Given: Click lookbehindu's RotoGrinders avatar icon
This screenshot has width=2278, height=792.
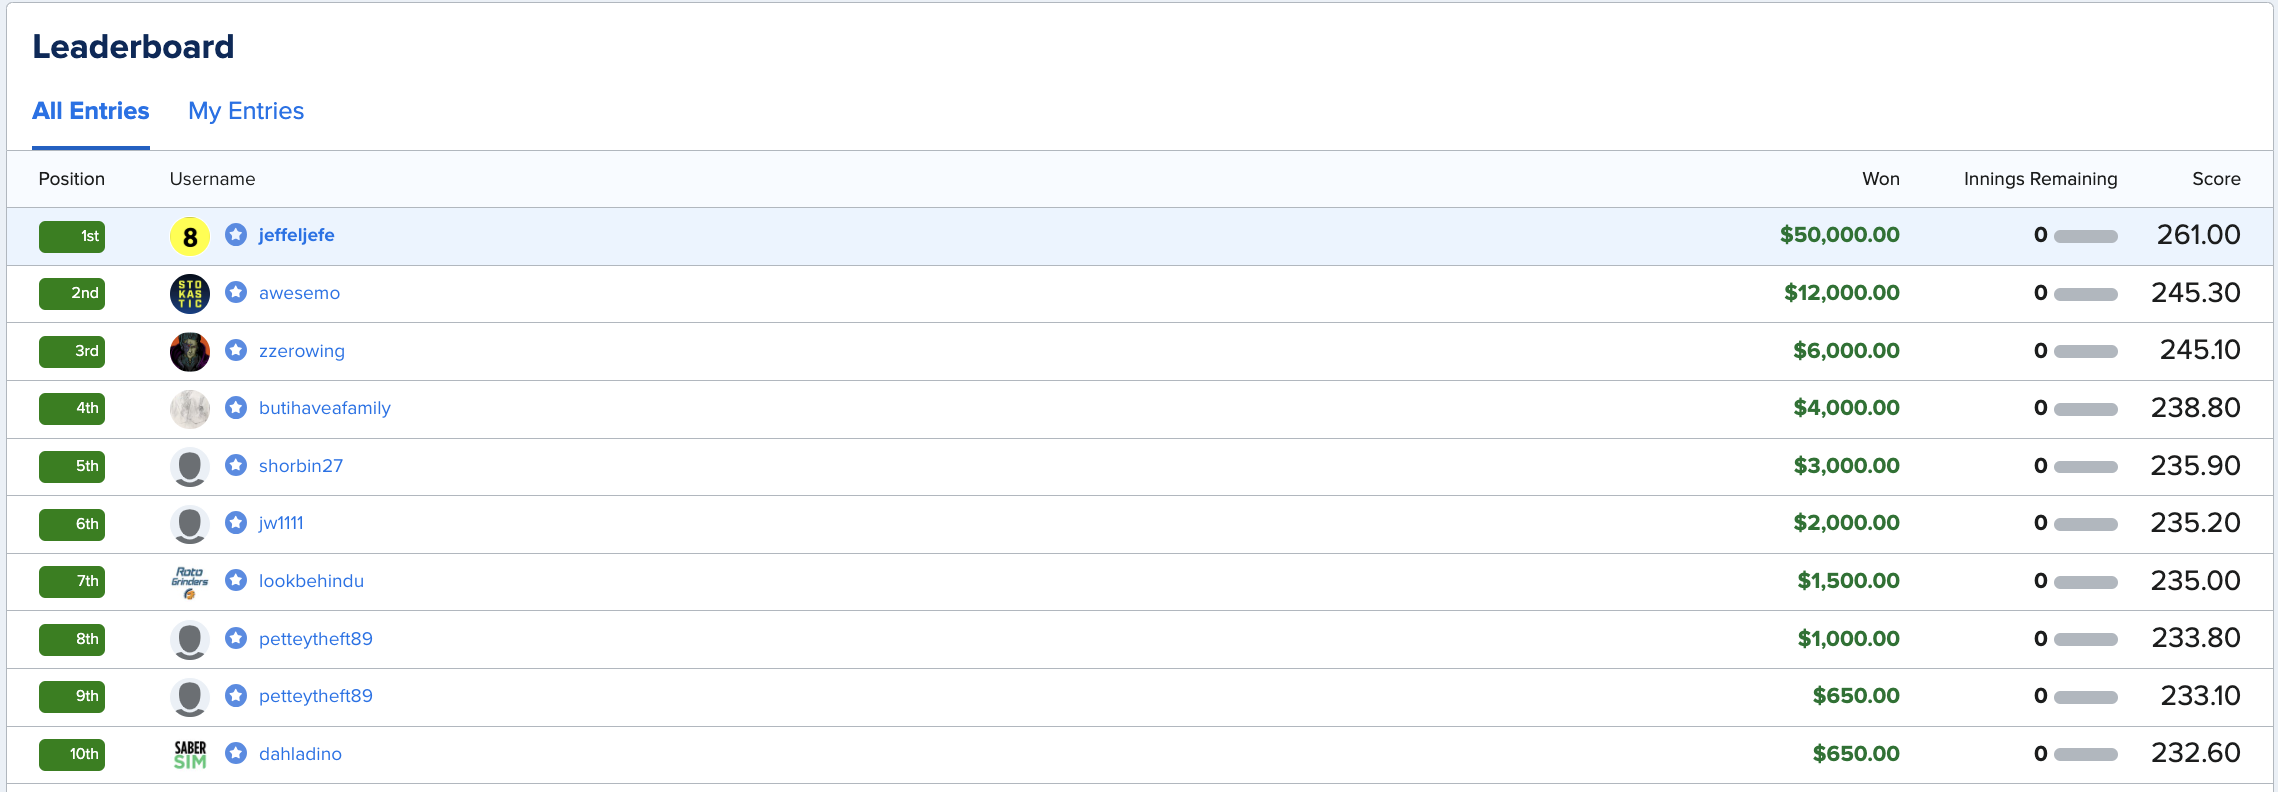Looking at the screenshot, I should pos(190,582).
